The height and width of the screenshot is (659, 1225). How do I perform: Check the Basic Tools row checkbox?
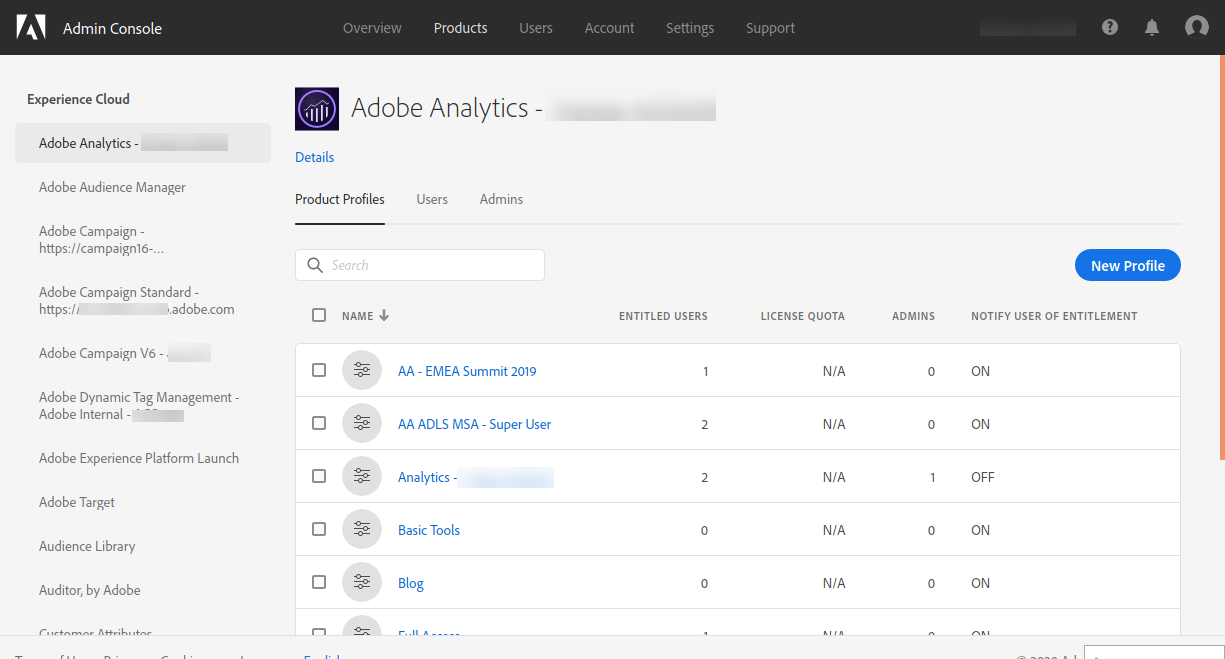(x=319, y=529)
